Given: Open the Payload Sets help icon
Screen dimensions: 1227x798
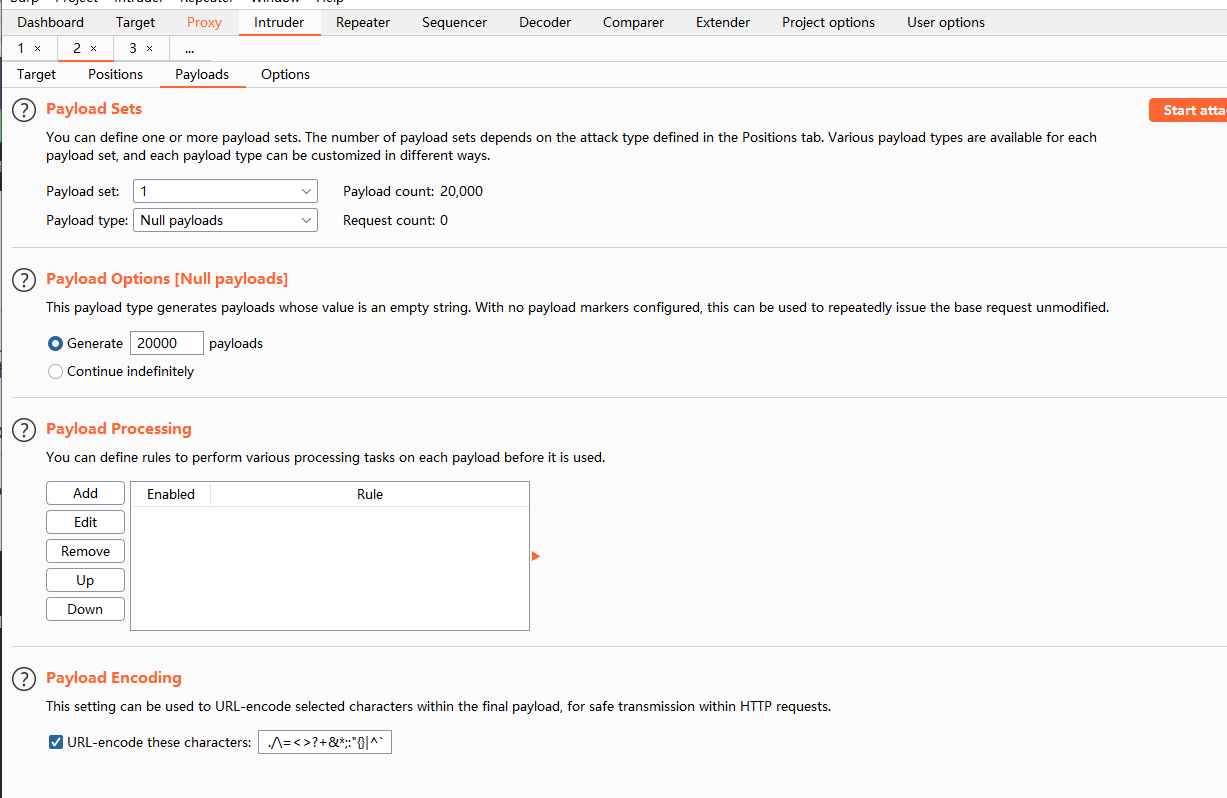Looking at the screenshot, I should coord(23,110).
